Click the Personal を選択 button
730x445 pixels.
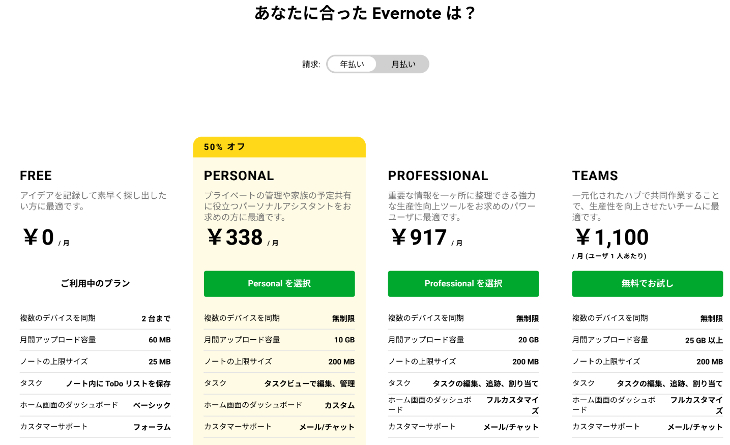[x=279, y=283]
